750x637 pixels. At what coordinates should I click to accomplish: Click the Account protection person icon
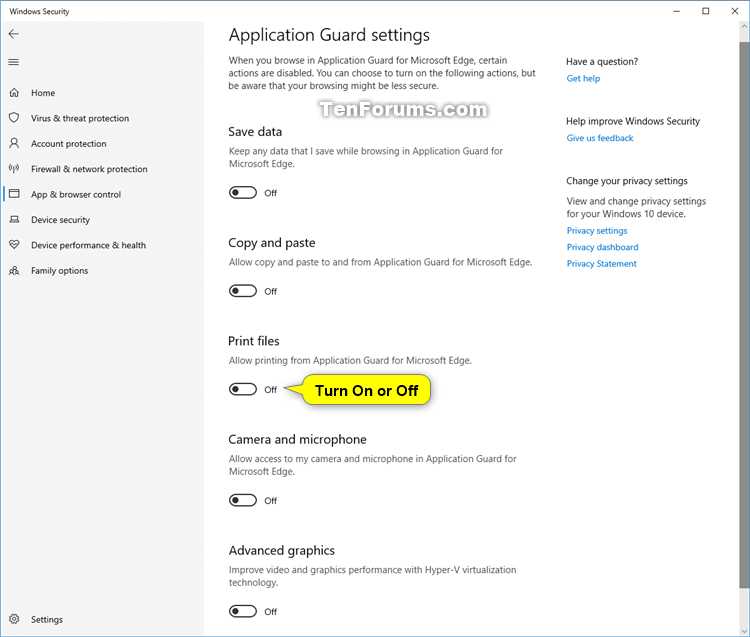click(14, 143)
